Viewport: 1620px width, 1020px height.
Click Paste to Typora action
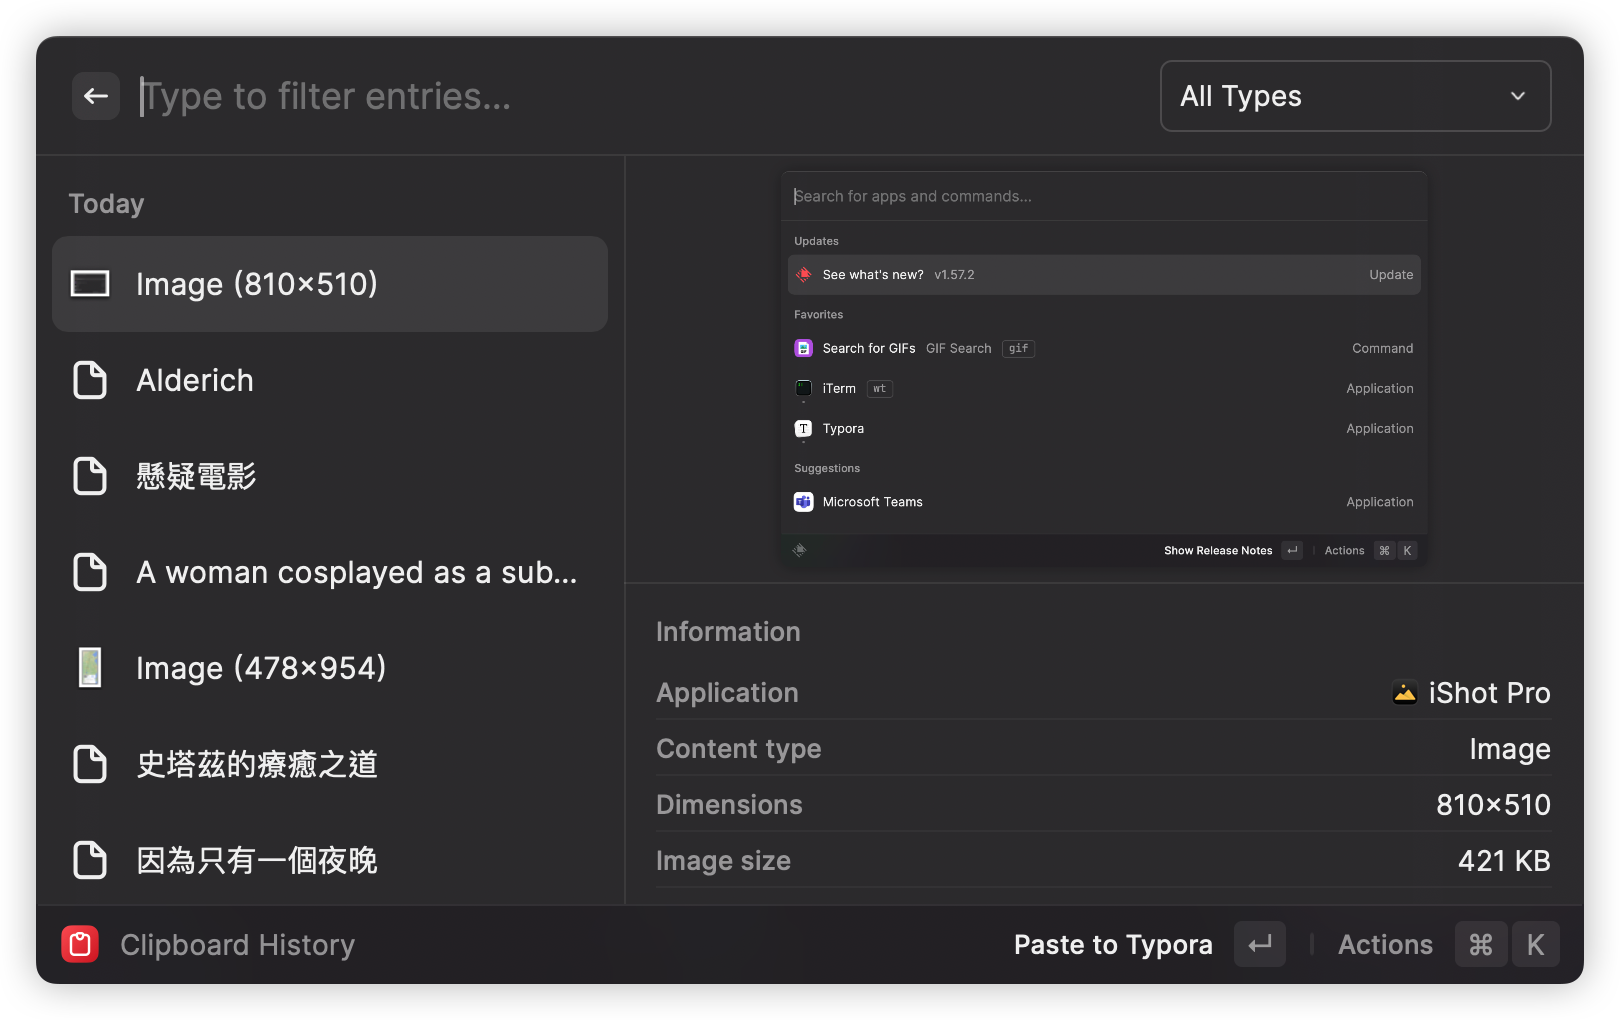click(1113, 945)
